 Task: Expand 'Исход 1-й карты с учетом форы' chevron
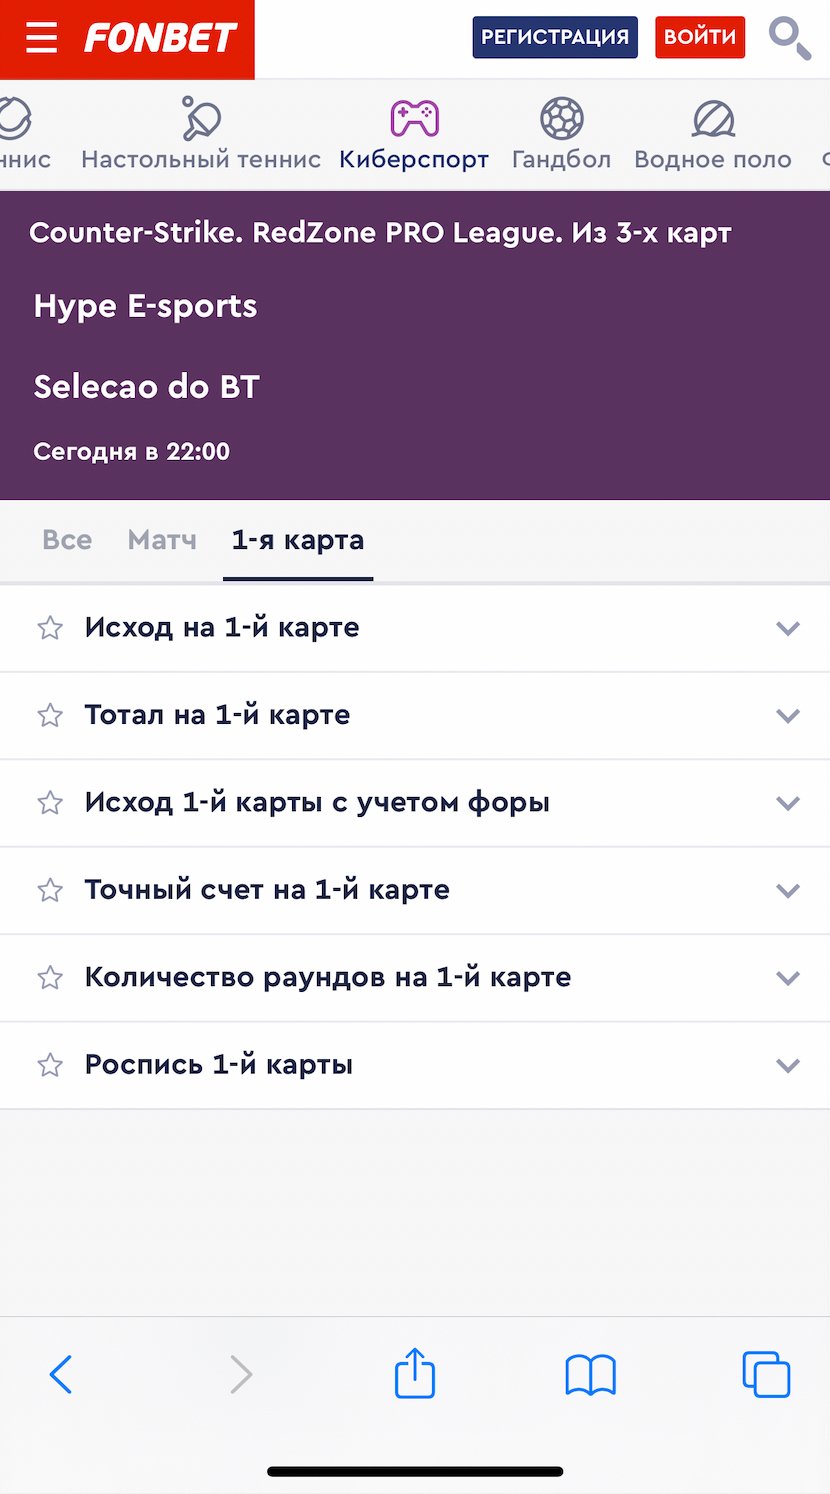[x=788, y=803]
